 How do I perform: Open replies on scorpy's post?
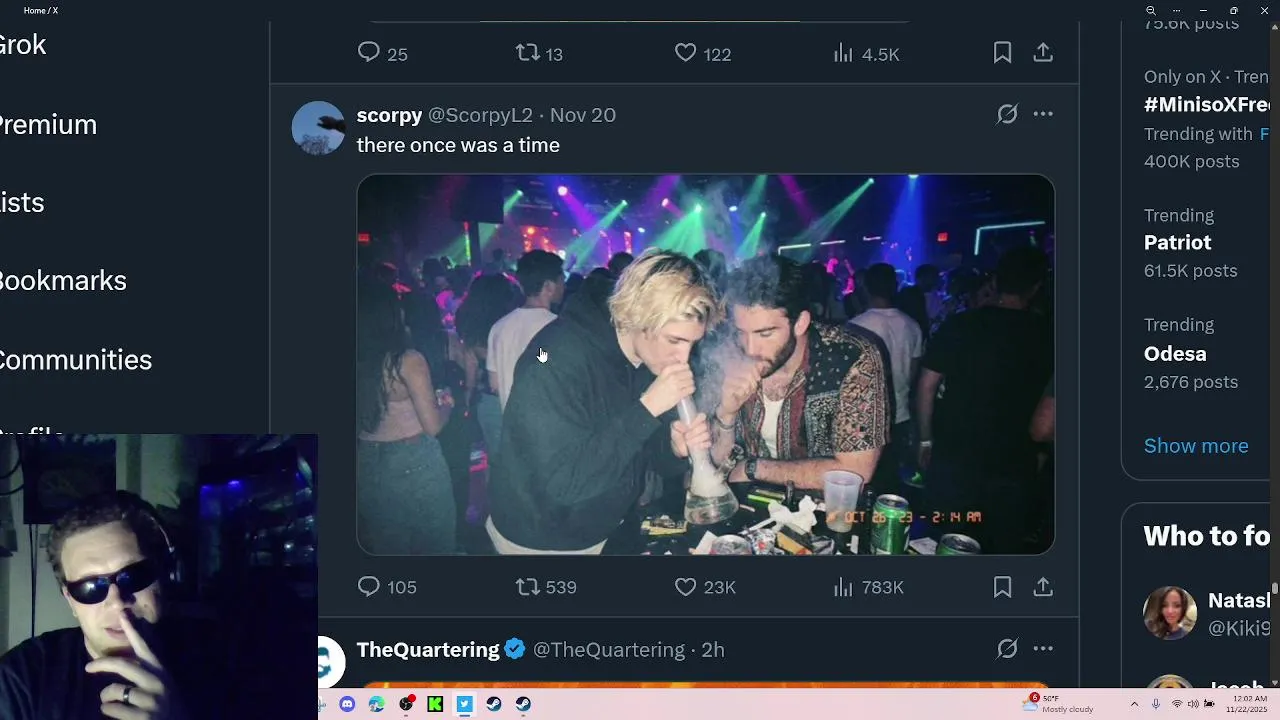[x=369, y=587]
